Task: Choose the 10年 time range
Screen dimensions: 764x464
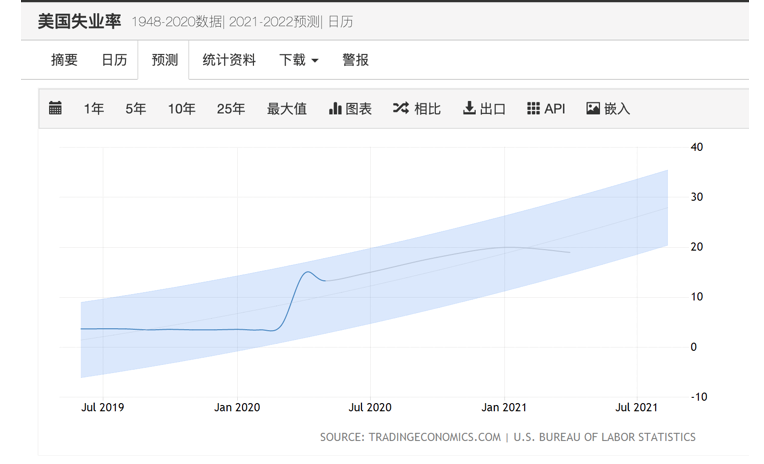Action: click(182, 109)
